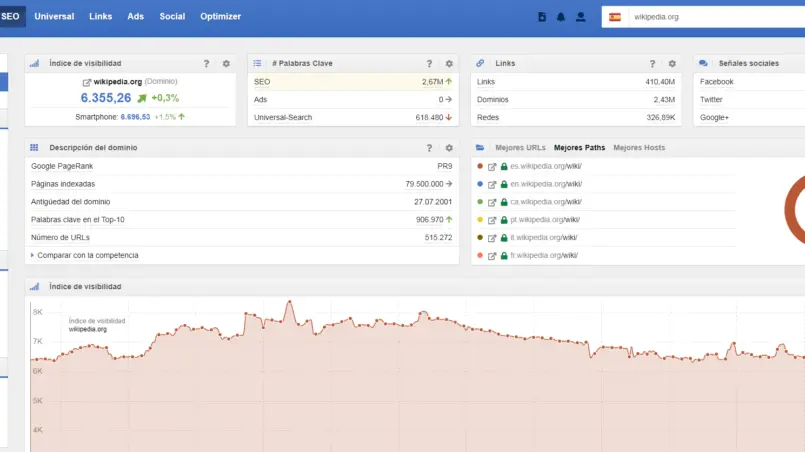
Task: Open ca.wikipedia.org/wiki/ path link
Action: point(546,202)
